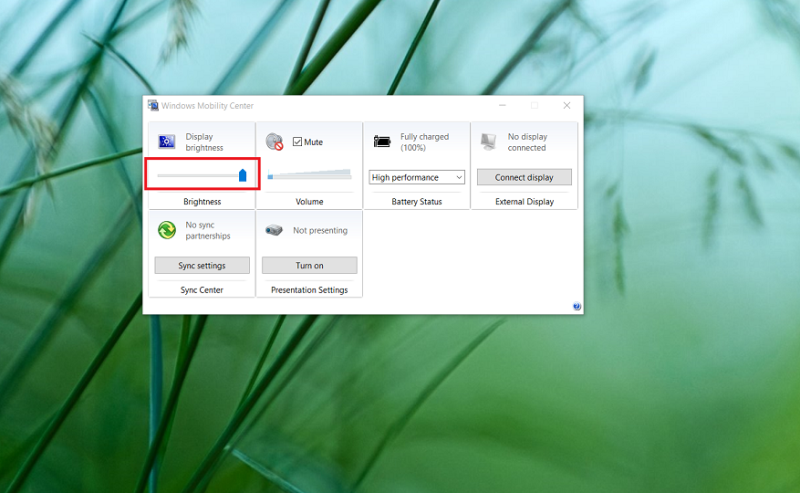Click the volume slider track
The height and width of the screenshot is (493, 800).
tap(310, 175)
